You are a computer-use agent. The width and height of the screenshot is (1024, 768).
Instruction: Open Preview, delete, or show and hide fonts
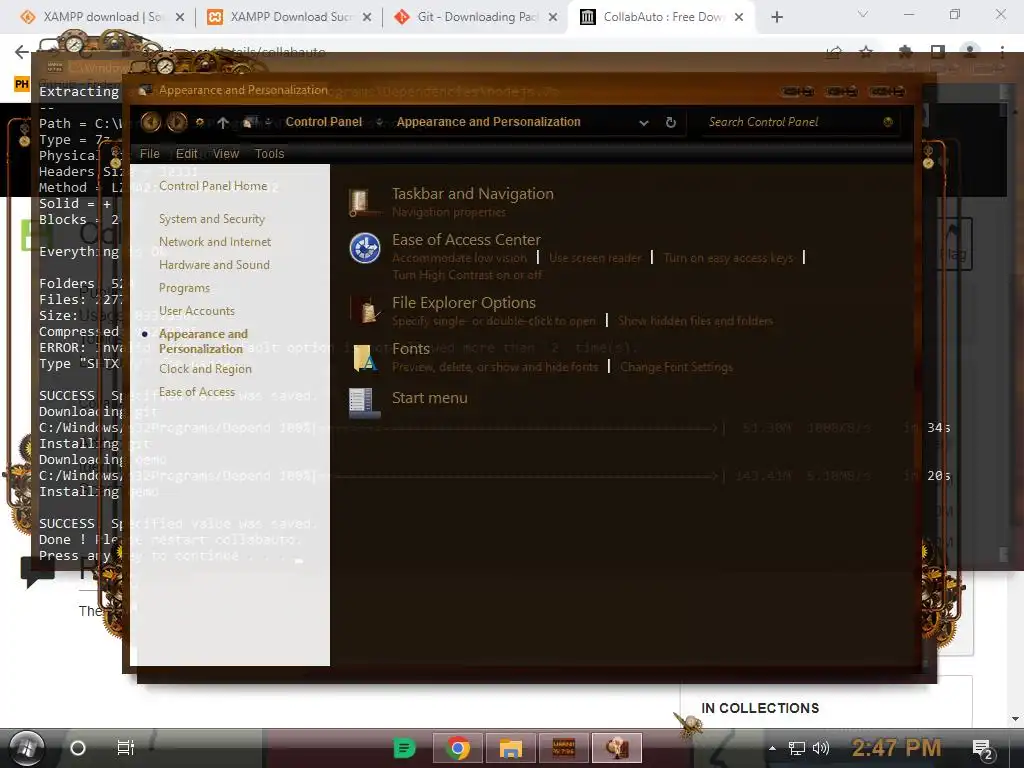[495, 367]
